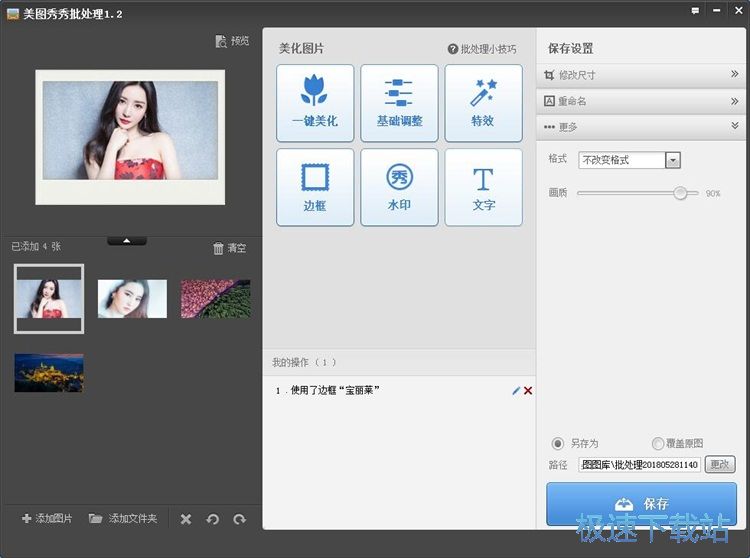Rotate images clockwise using the bottom toolbar arrow

[239, 519]
